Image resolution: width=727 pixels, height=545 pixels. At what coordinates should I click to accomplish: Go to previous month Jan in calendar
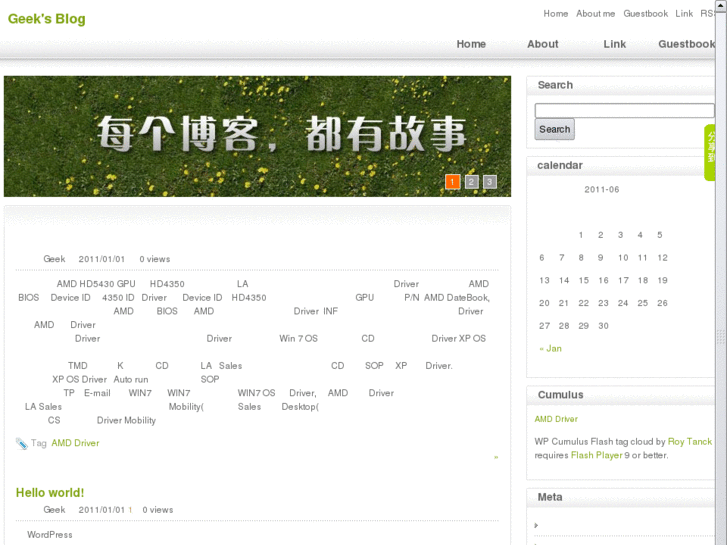pyautogui.click(x=550, y=348)
